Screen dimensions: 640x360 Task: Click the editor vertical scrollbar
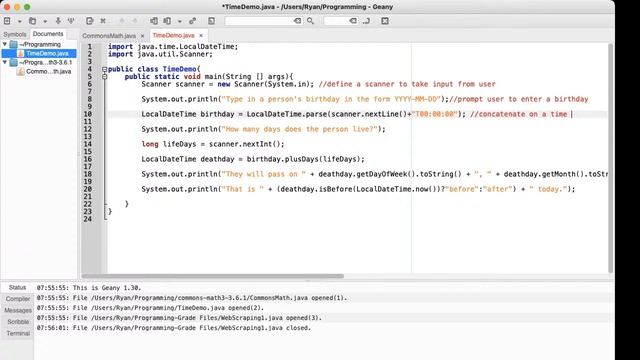pyautogui.click(x=611, y=158)
